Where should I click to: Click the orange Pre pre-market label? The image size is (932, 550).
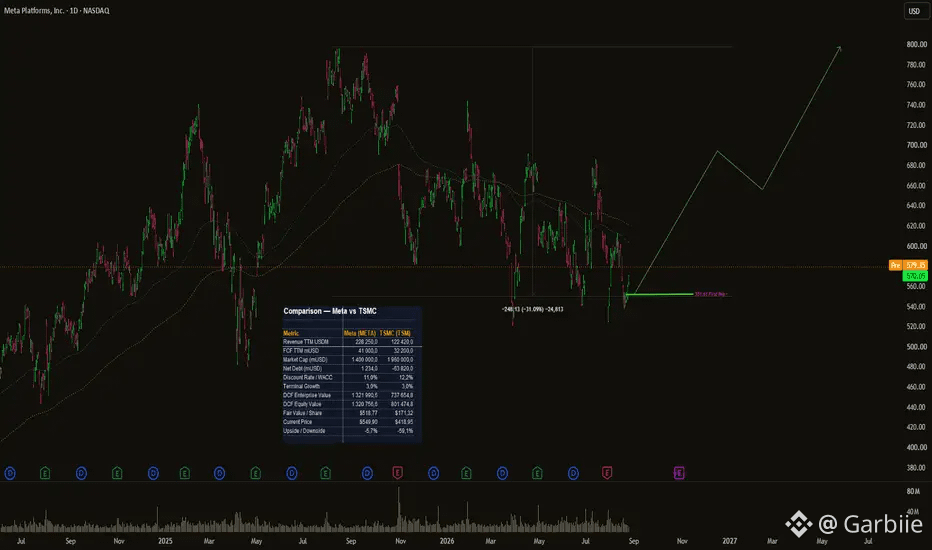pos(896,265)
